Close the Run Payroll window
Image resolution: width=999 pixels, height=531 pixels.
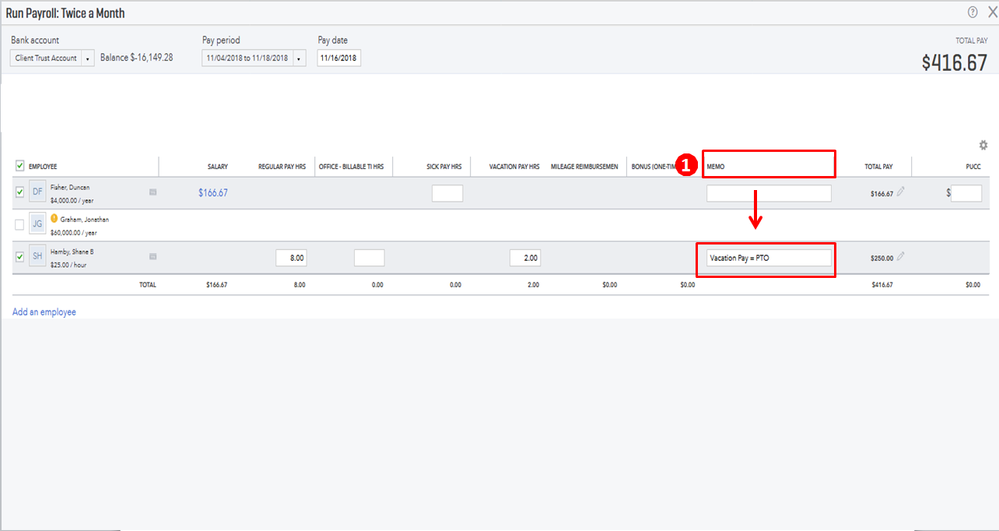click(x=991, y=12)
